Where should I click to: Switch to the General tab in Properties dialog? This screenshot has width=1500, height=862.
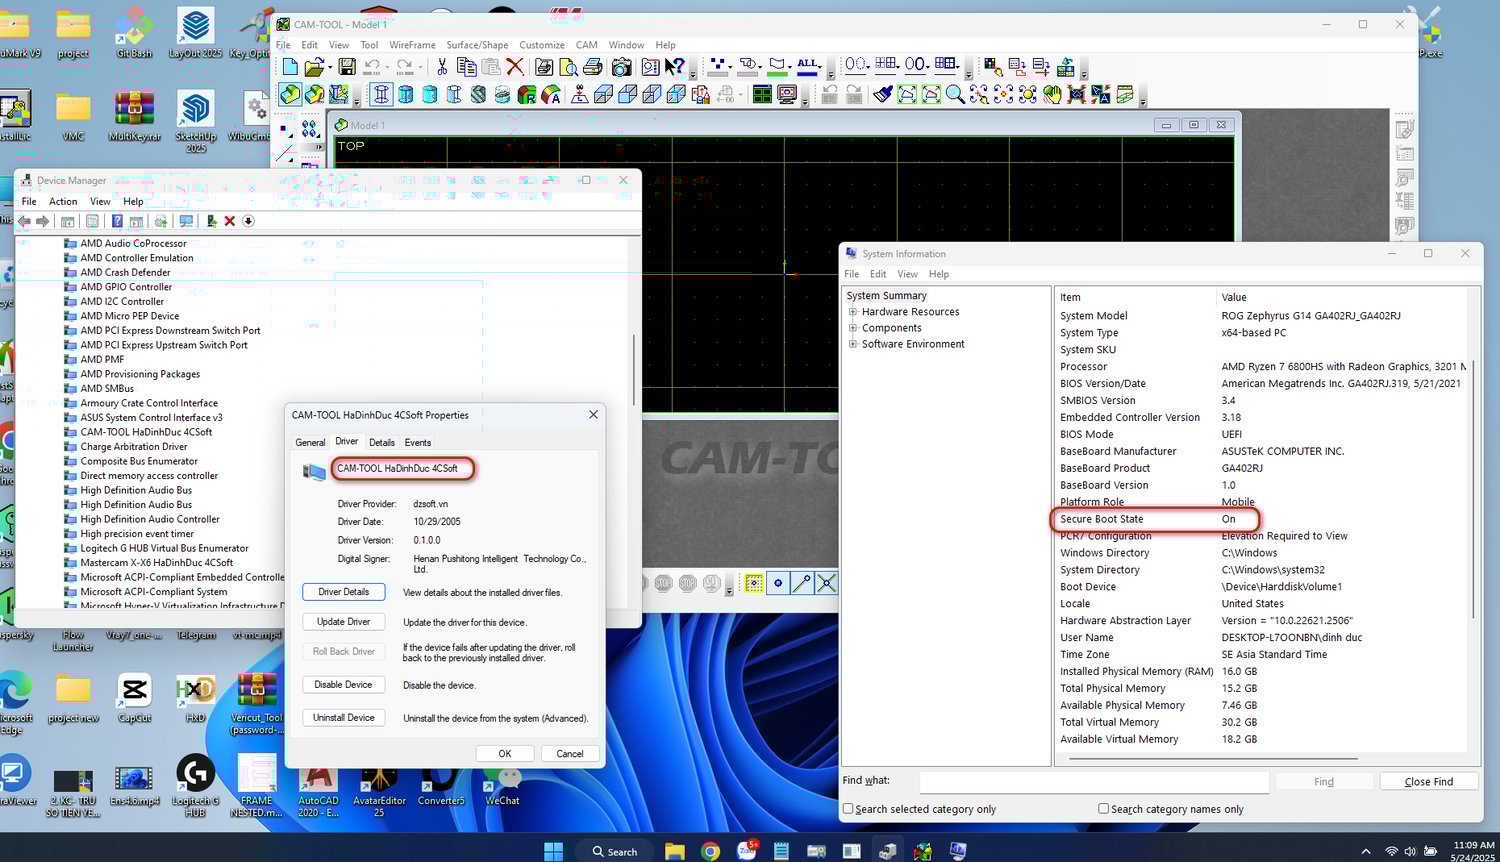pyautogui.click(x=310, y=442)
